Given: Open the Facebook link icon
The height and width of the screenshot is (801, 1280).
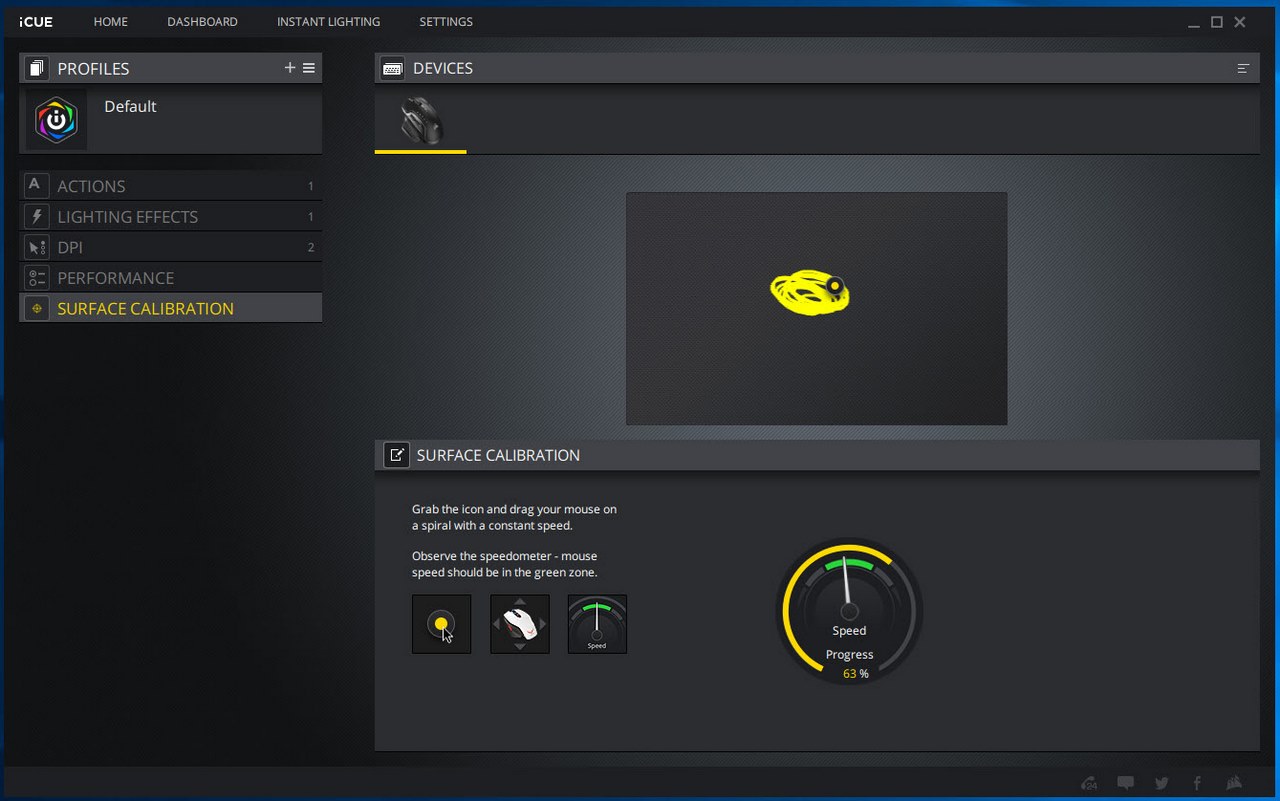Looking at the screenshot, I should 1197,783.
